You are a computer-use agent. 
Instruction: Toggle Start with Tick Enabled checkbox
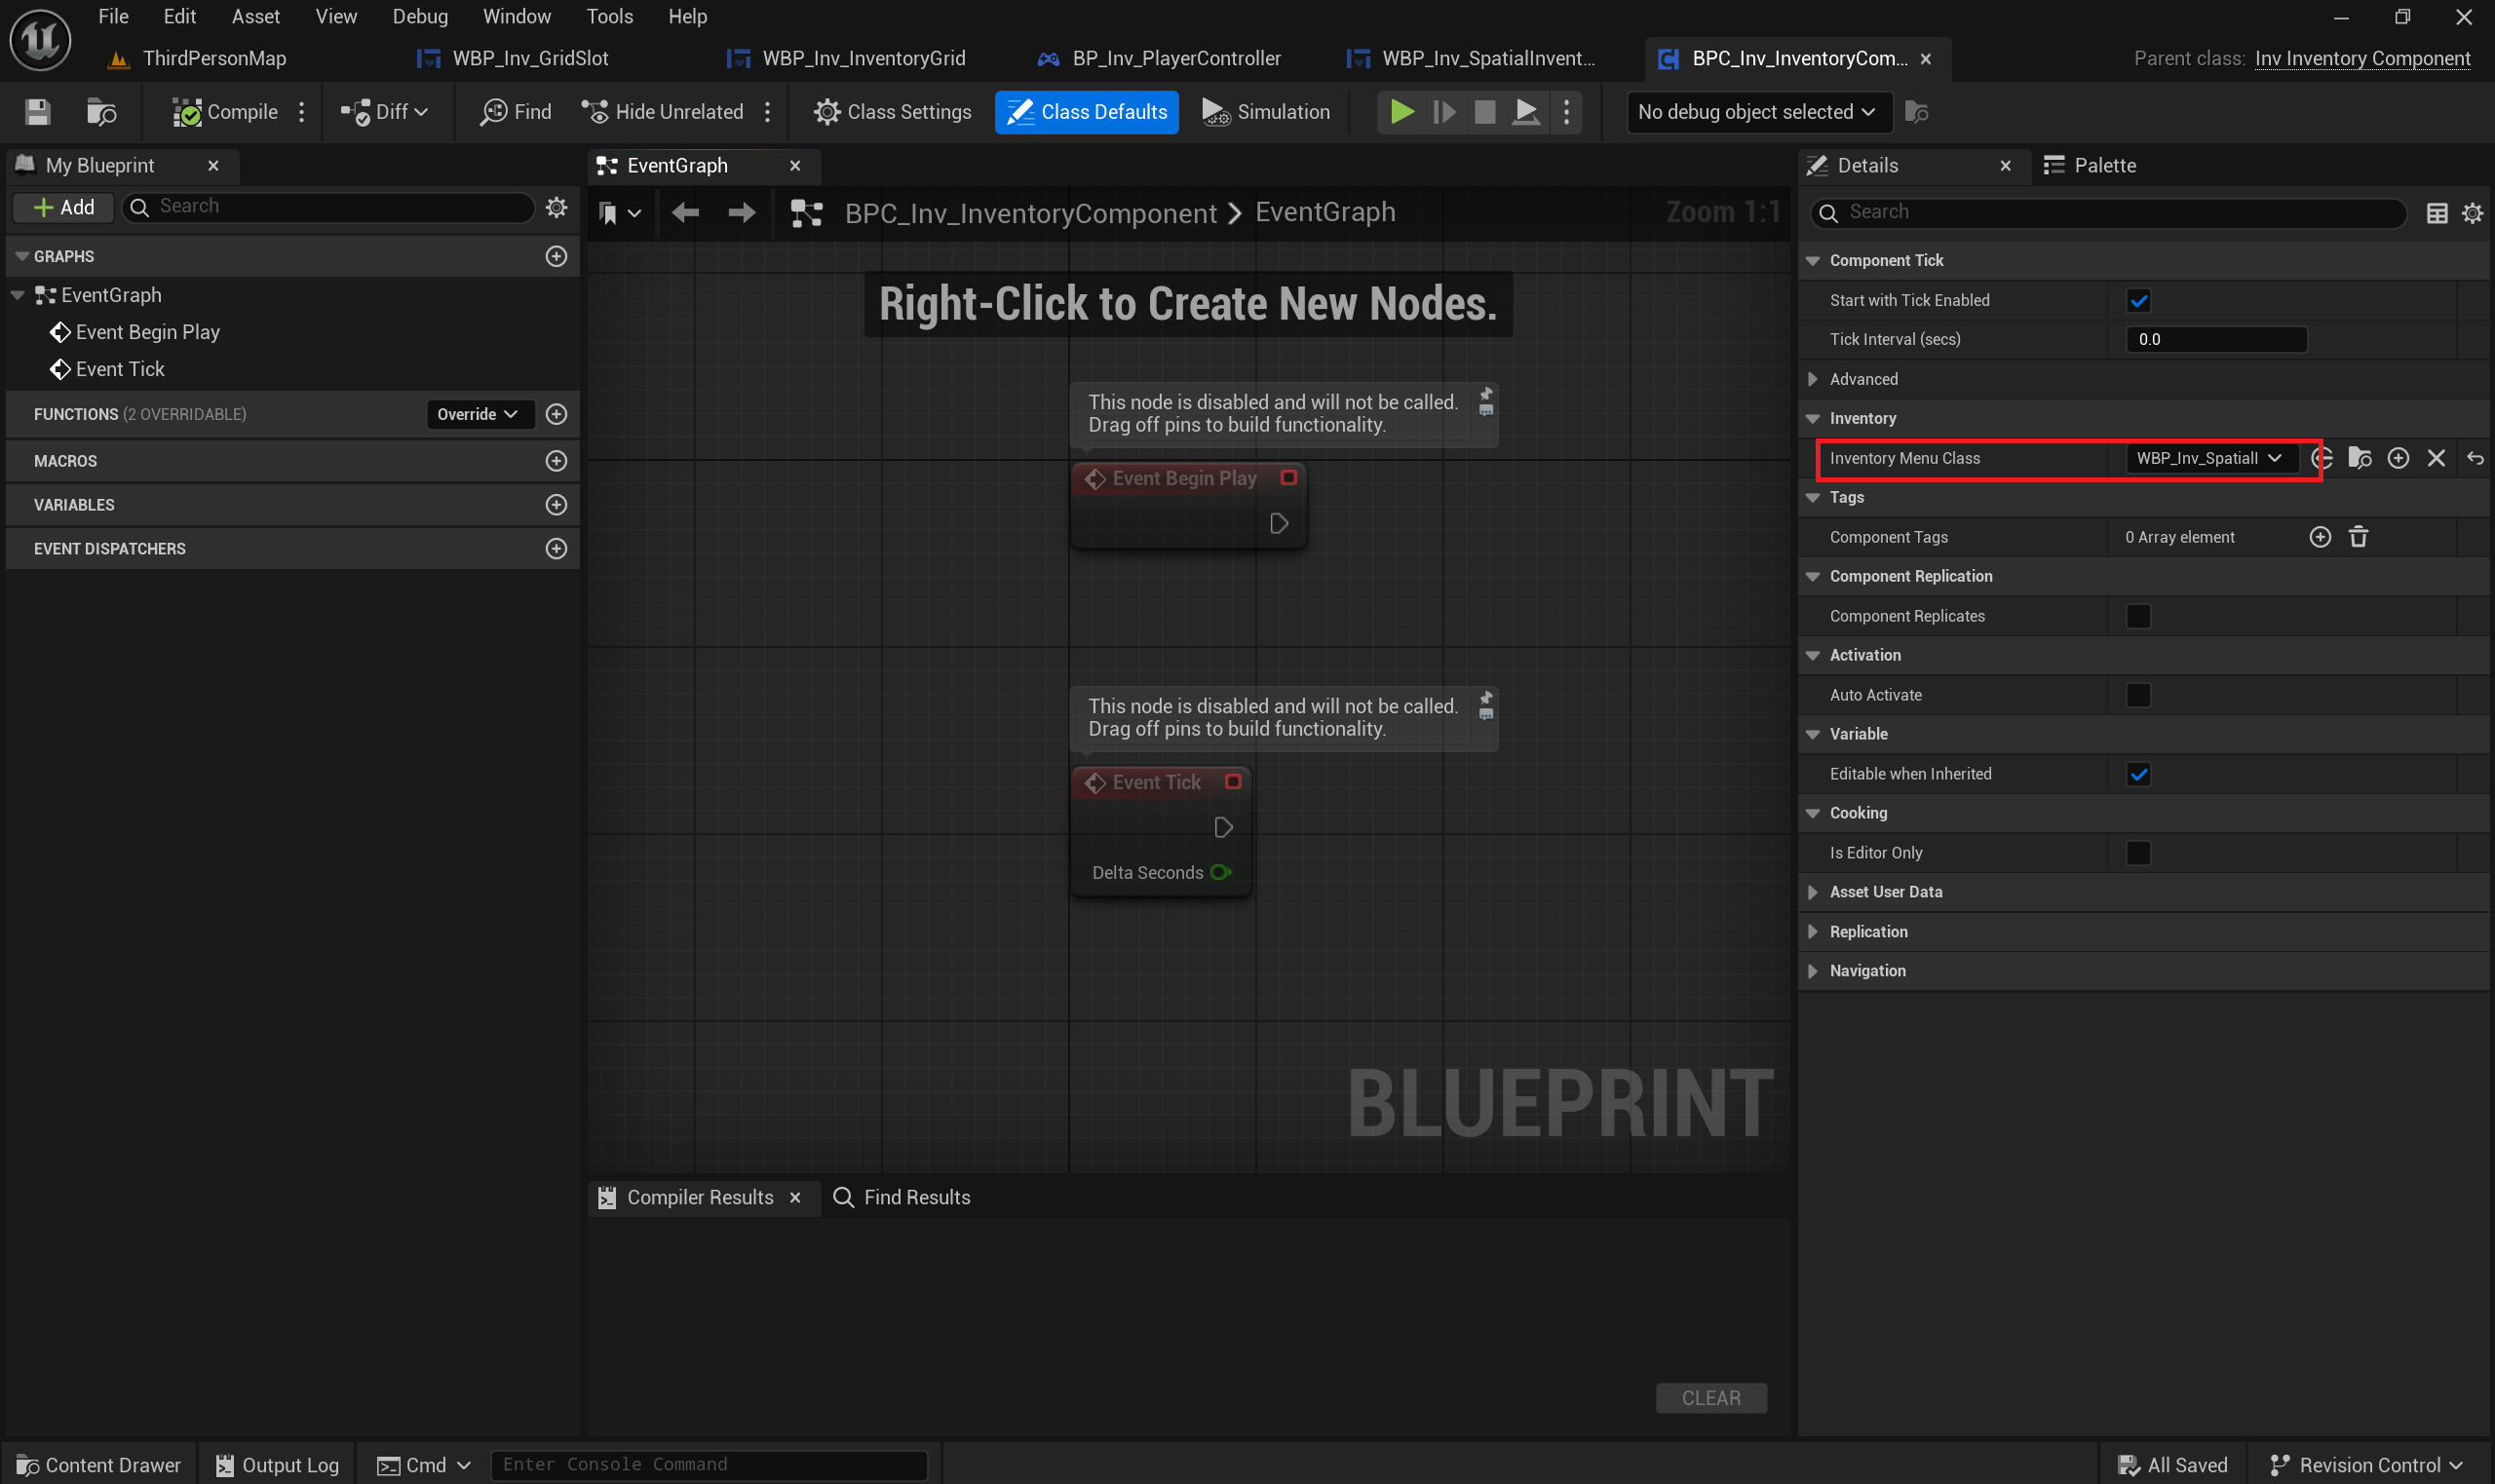2138,300
